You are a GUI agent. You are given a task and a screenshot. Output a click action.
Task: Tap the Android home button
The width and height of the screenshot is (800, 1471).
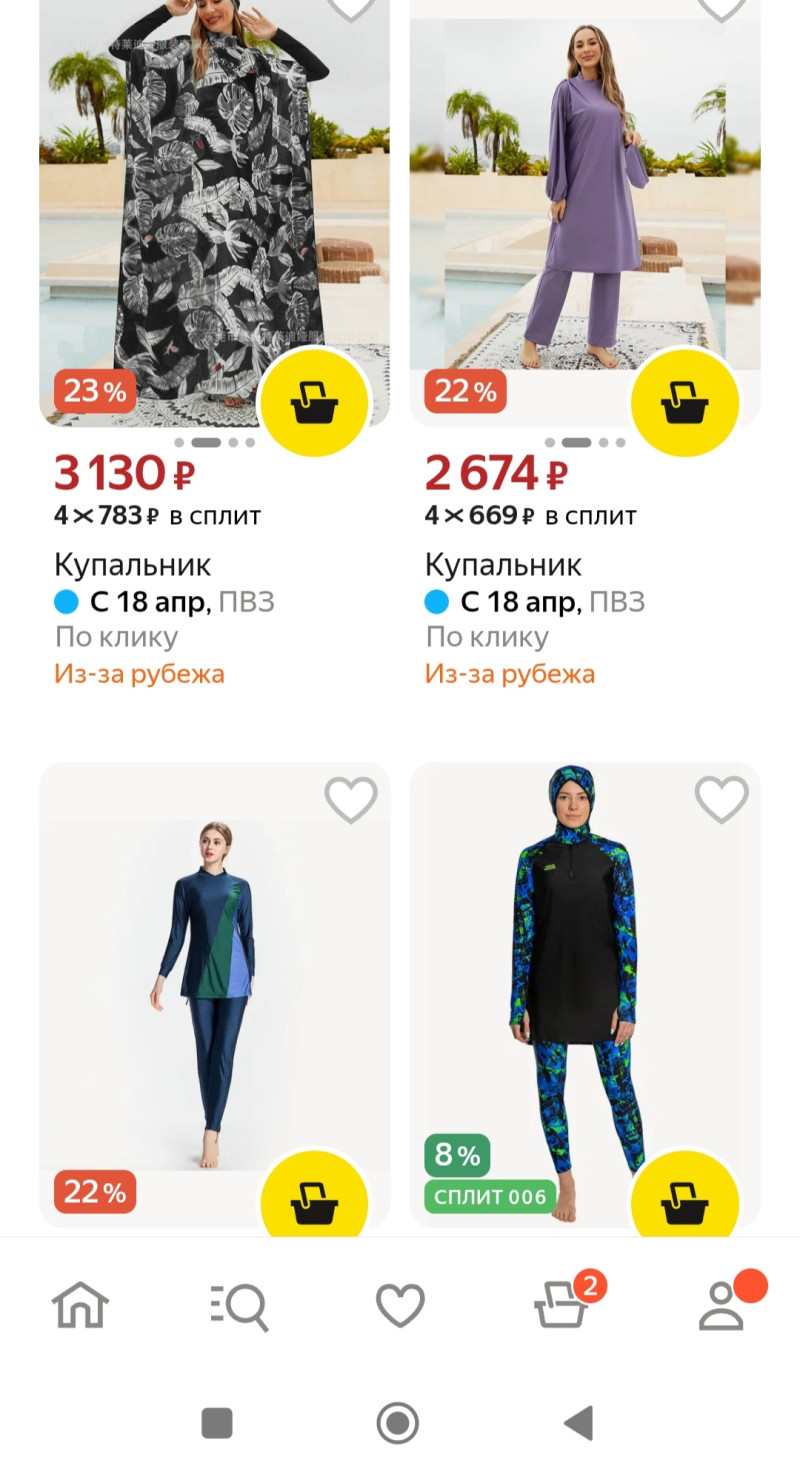398,1422
